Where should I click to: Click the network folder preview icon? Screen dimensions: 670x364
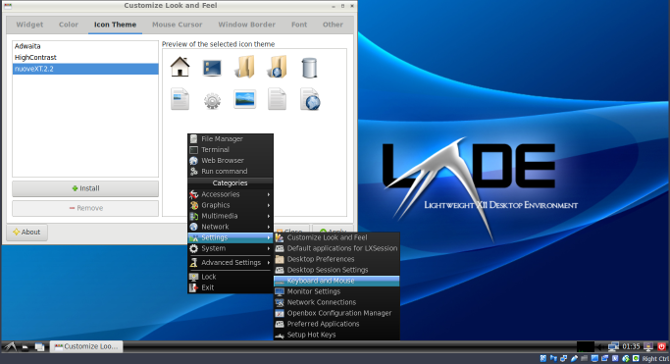point(277,67)
